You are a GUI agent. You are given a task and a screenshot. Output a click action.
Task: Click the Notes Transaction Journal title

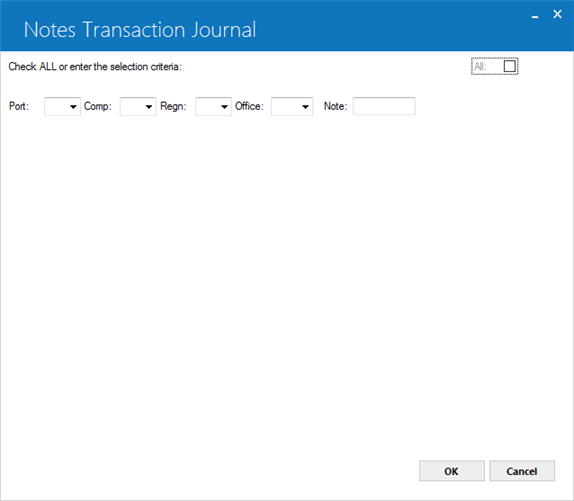click(140, 30)
